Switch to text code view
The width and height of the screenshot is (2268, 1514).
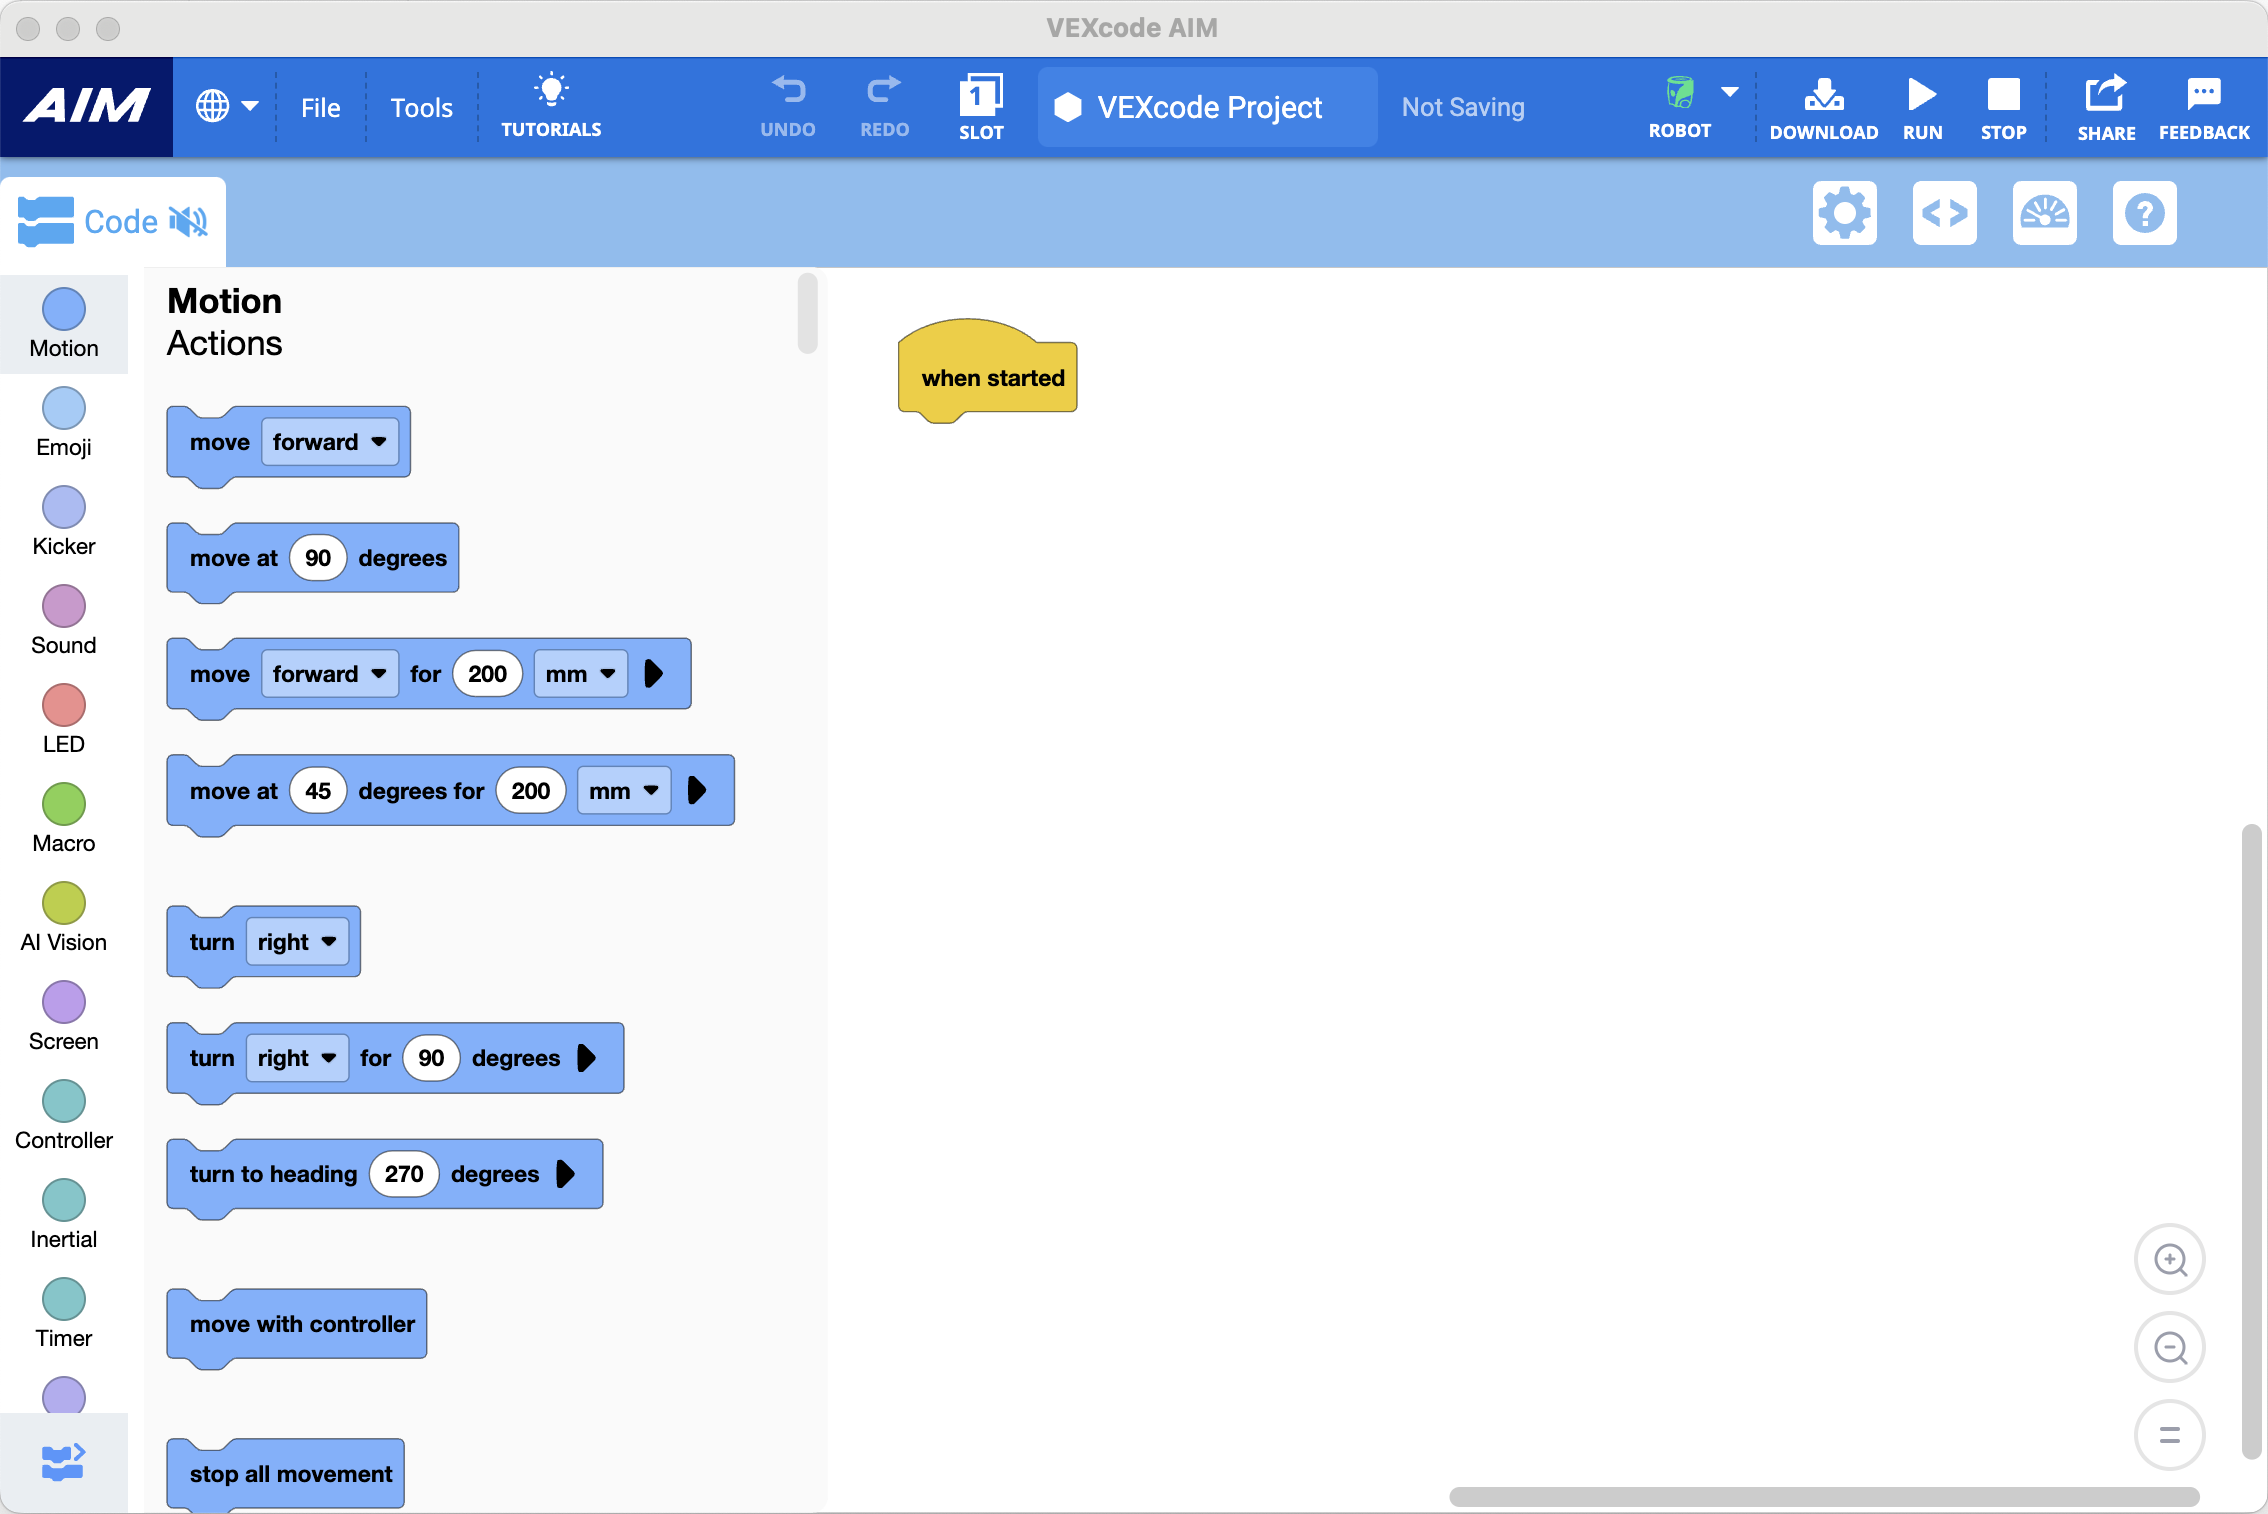tap(1944, 213)
